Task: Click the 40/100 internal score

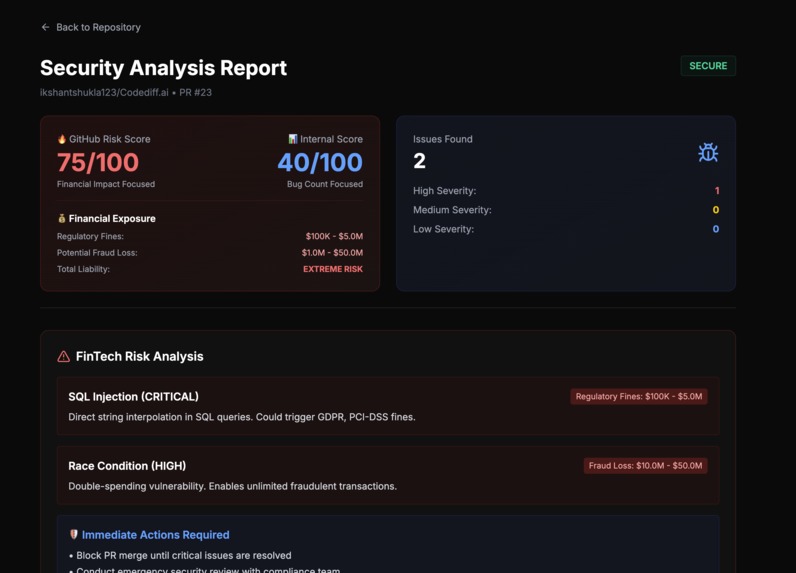Action: click(320, 162)
